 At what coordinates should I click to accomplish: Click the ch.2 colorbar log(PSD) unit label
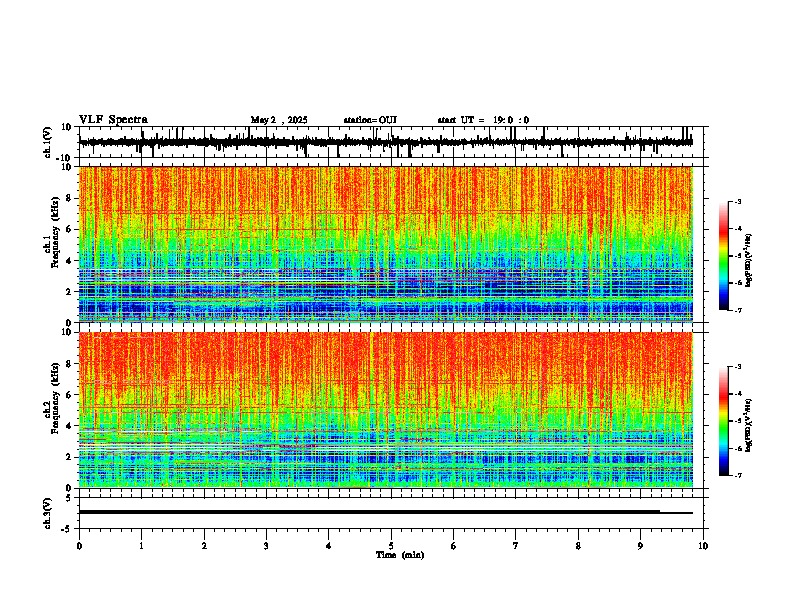[x=748, y=425]
